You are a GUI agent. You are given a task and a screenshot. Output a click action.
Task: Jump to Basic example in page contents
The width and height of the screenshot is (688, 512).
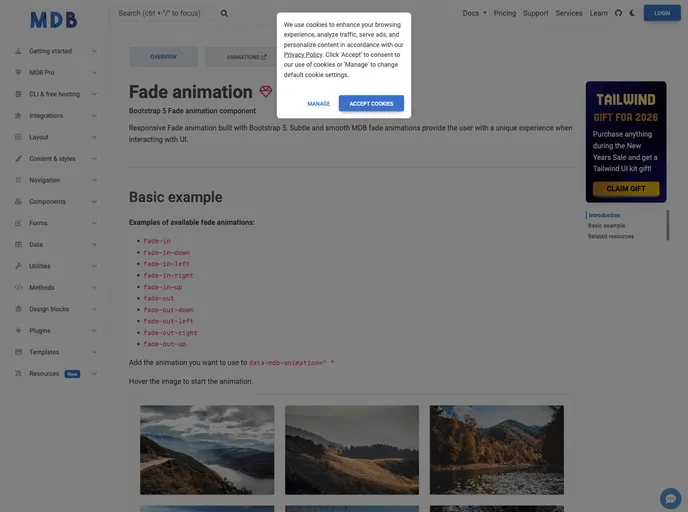click(x=606, y=226)
